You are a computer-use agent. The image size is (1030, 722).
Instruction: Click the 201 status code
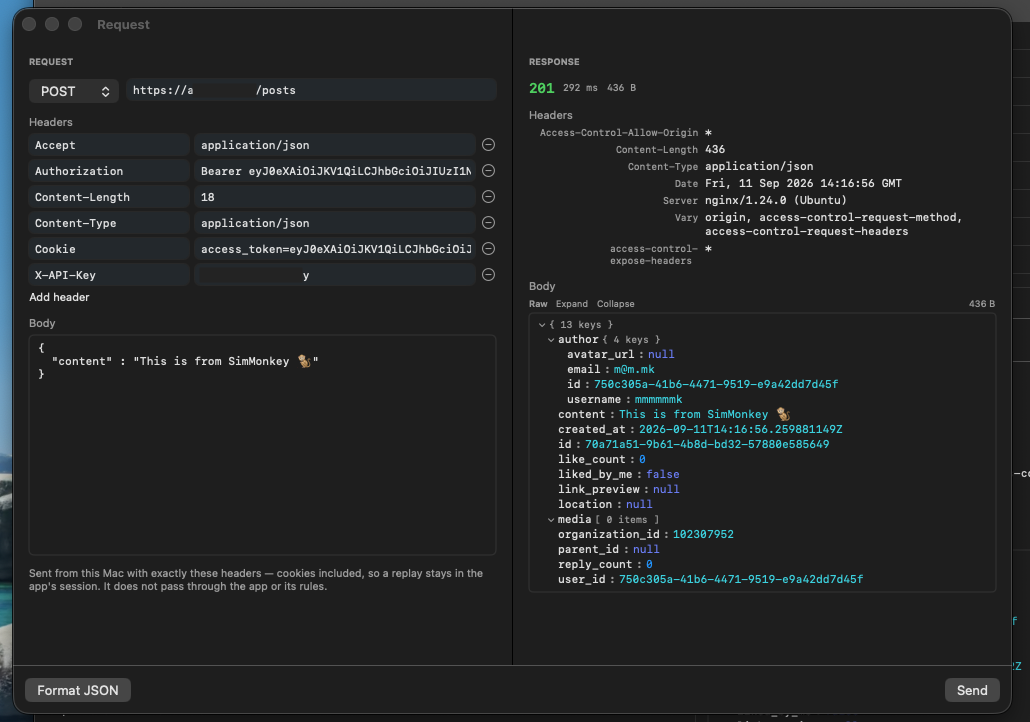point(542,88)
